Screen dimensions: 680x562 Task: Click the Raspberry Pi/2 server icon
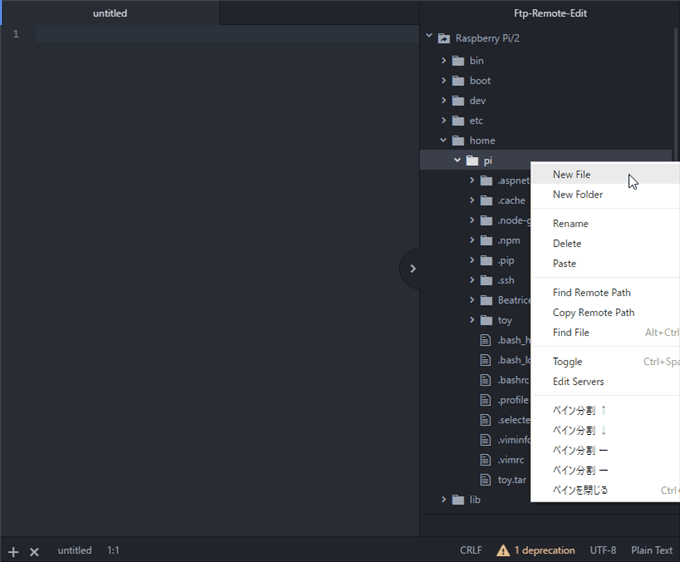[444, 38]
